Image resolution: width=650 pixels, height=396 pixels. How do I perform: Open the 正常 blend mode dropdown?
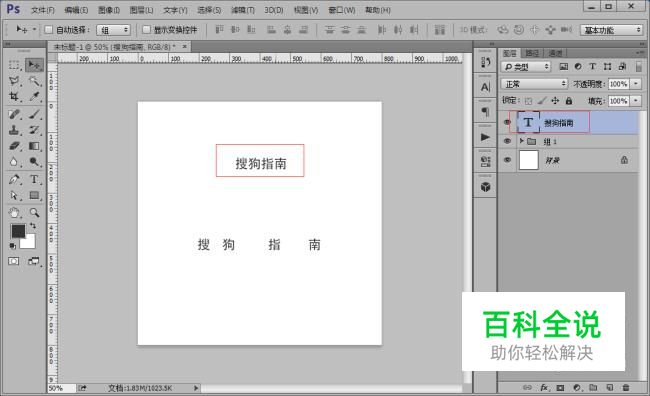pyautogui.click(x=534, y=84)
